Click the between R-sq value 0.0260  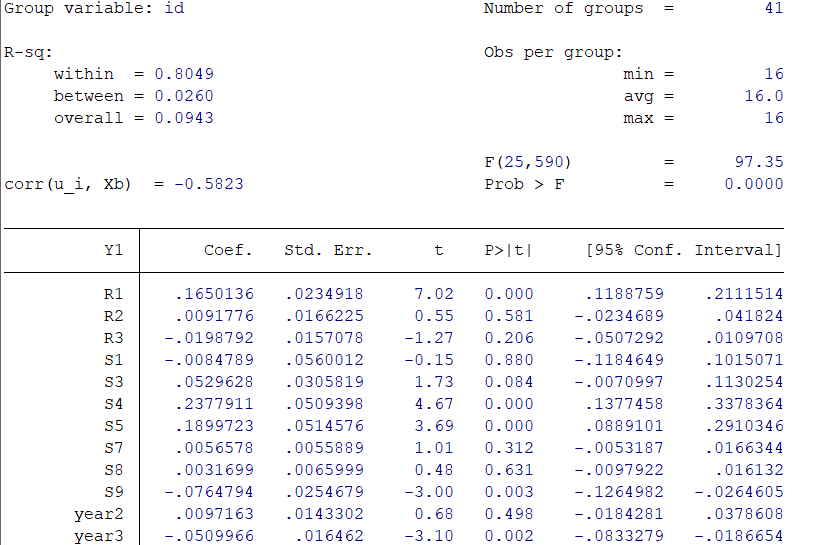coord(184,96)
